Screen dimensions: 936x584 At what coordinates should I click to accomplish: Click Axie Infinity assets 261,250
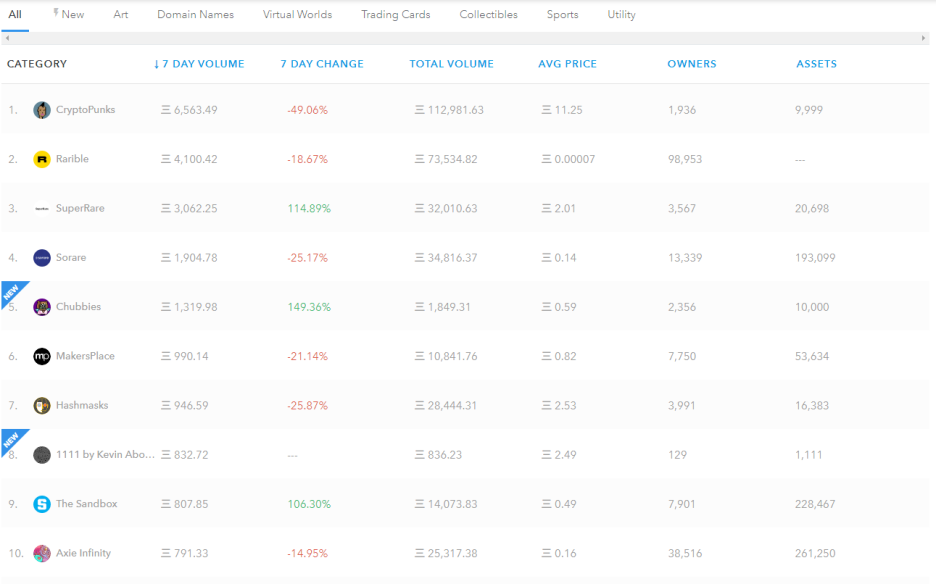tap(815, 554)
